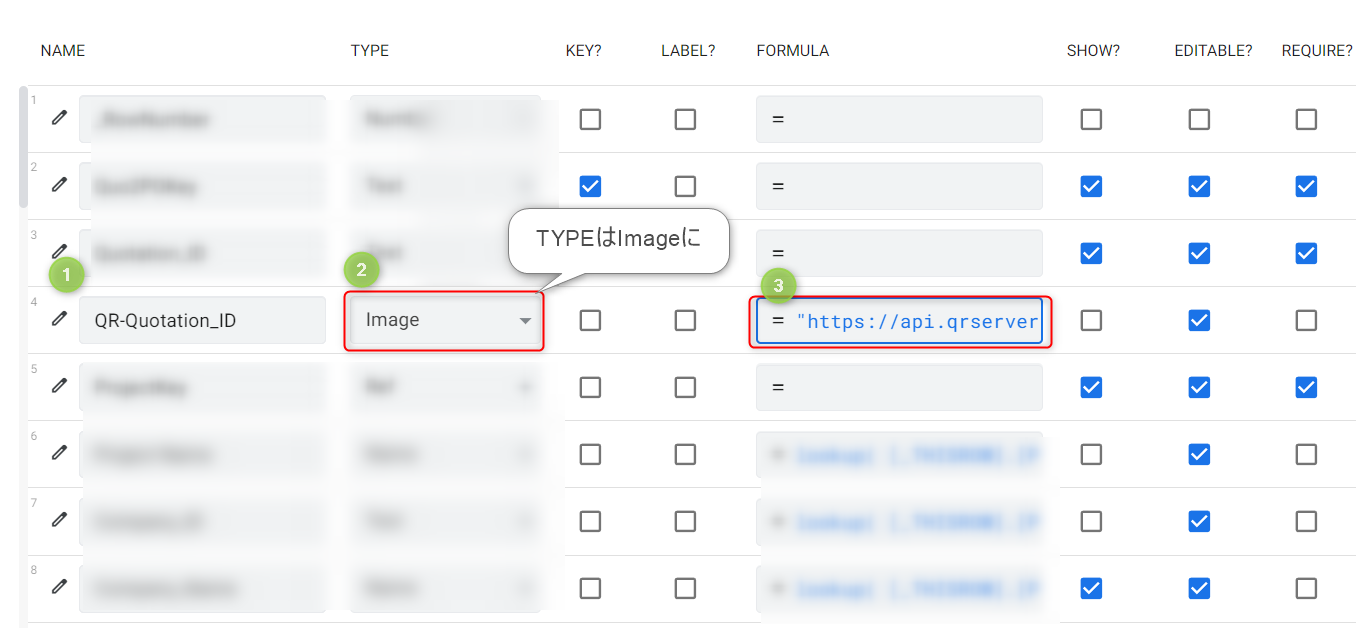Click the green step 3 marker badge
The image size is (1356, 628).
click(778, 287)
